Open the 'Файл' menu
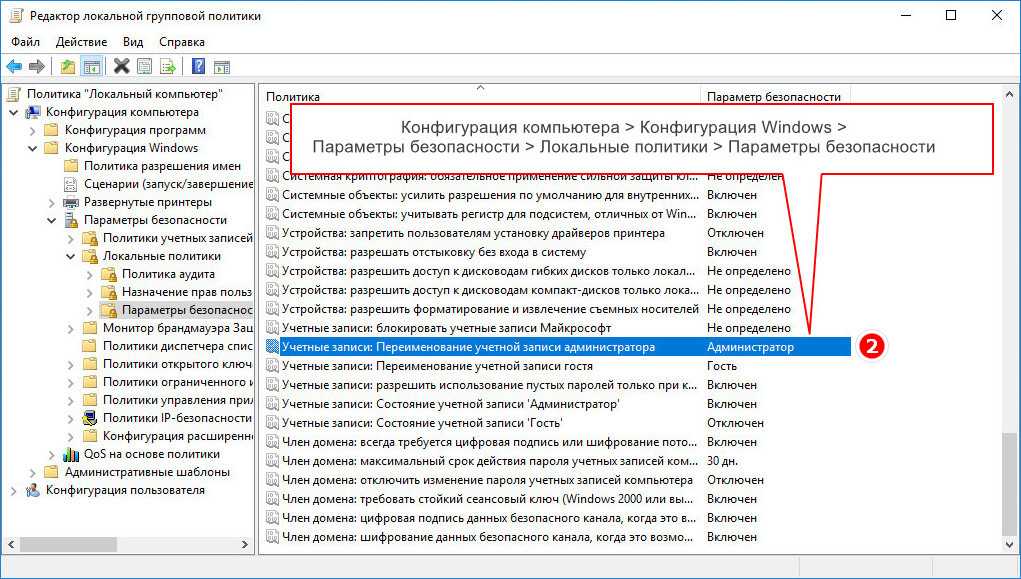The height and width of the screenshot is (579, 1021). [25, 42]
